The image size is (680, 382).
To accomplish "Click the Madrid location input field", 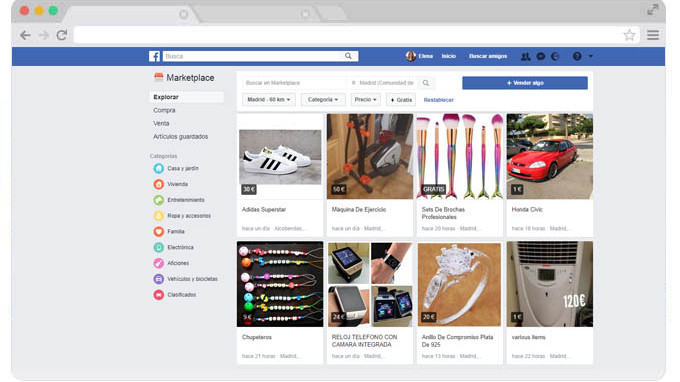I will click(383, 83).
